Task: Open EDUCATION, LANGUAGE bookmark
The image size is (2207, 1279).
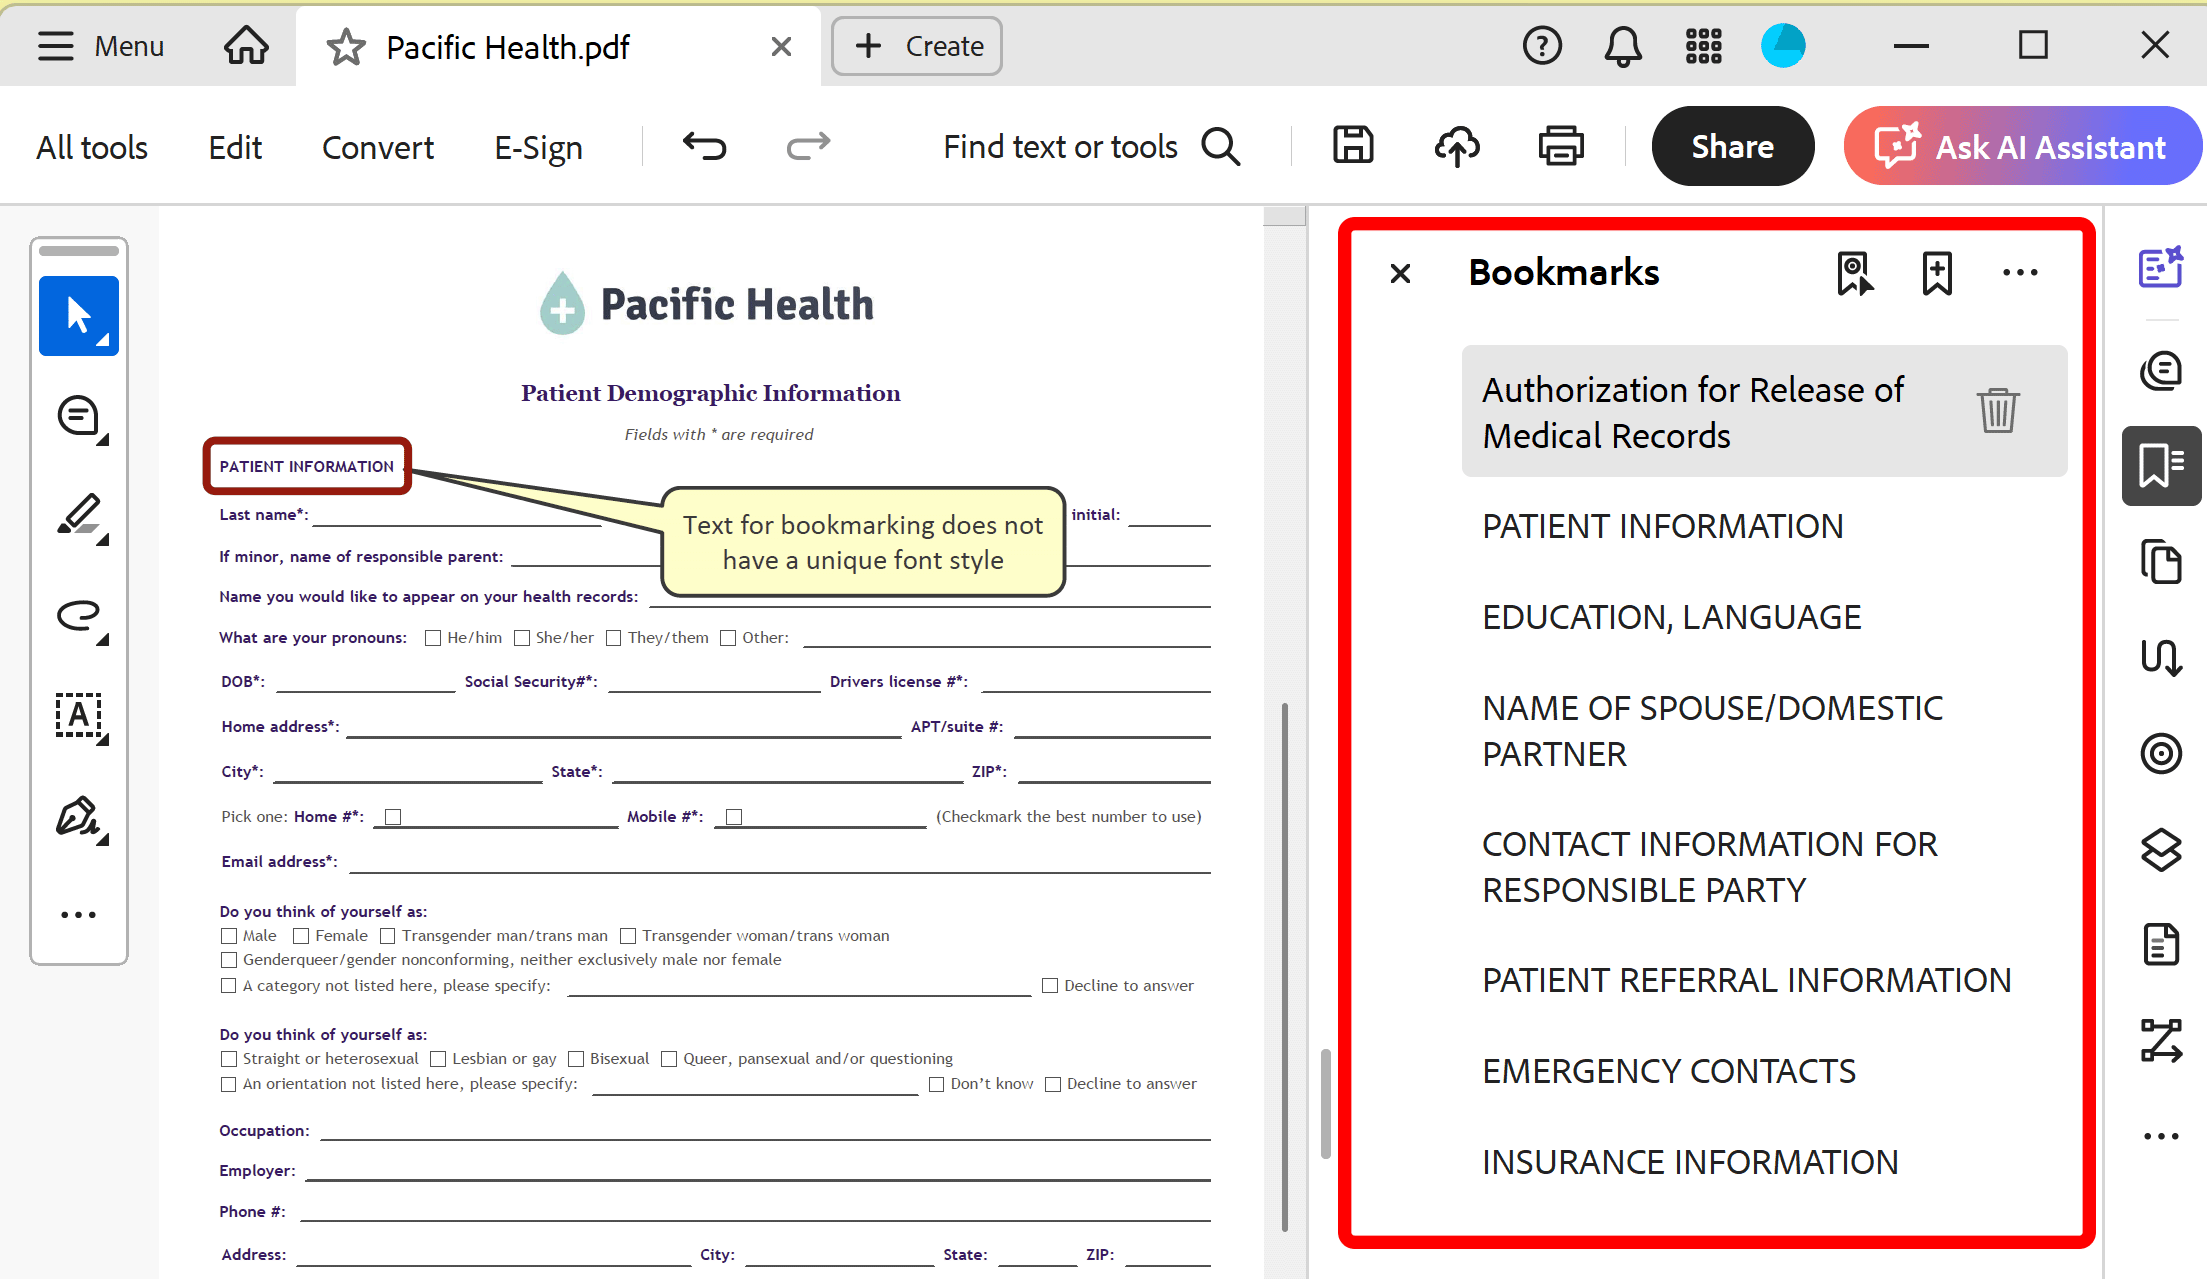Action: (1671, 618)
